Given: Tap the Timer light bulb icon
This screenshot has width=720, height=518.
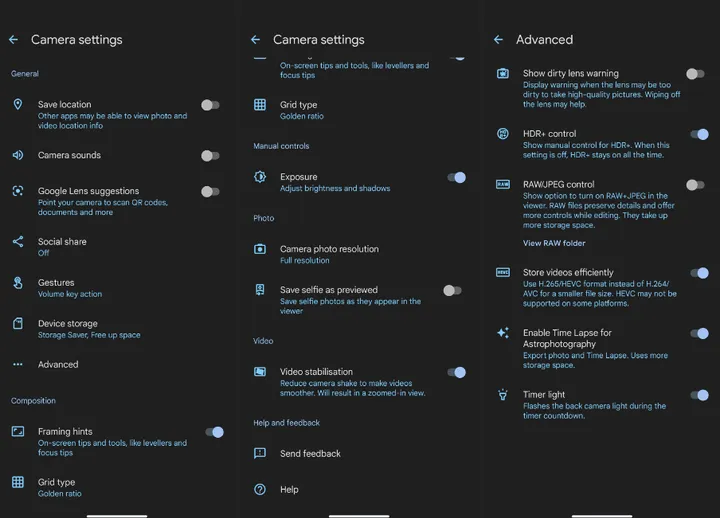Looking at the screenshot, I should pos(503,395).
